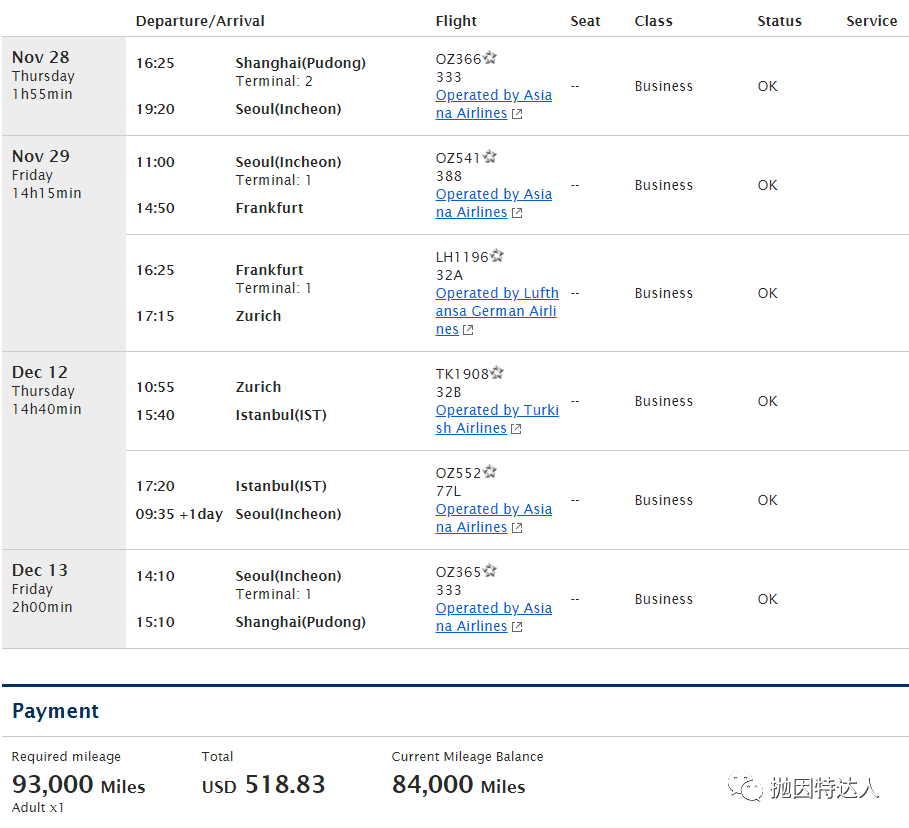Open external link icon for LH1196 operator

pos(468,330)
